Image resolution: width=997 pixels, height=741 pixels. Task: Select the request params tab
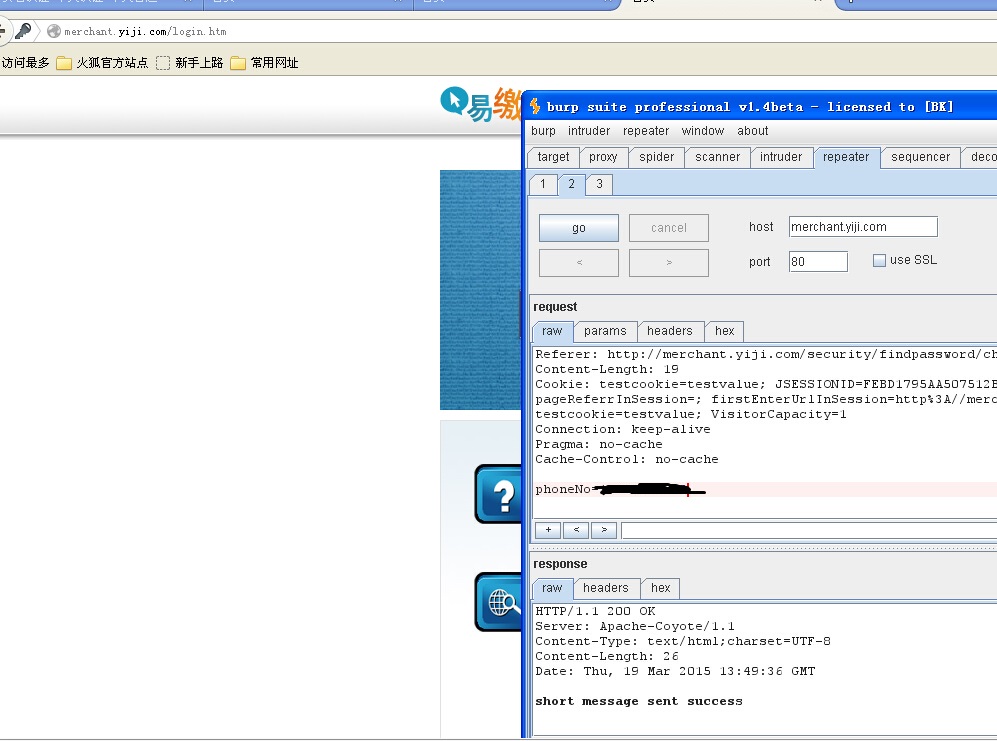605,331
